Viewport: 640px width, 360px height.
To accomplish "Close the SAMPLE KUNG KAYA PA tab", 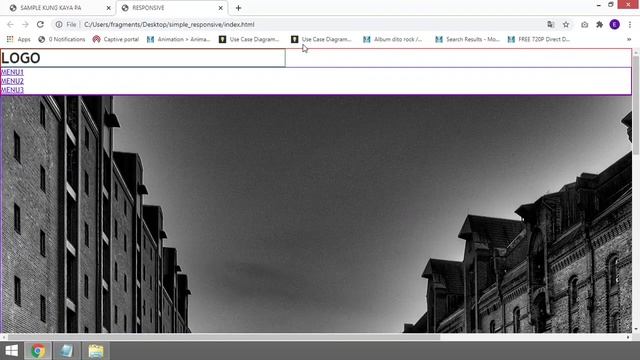I will 109,8.
